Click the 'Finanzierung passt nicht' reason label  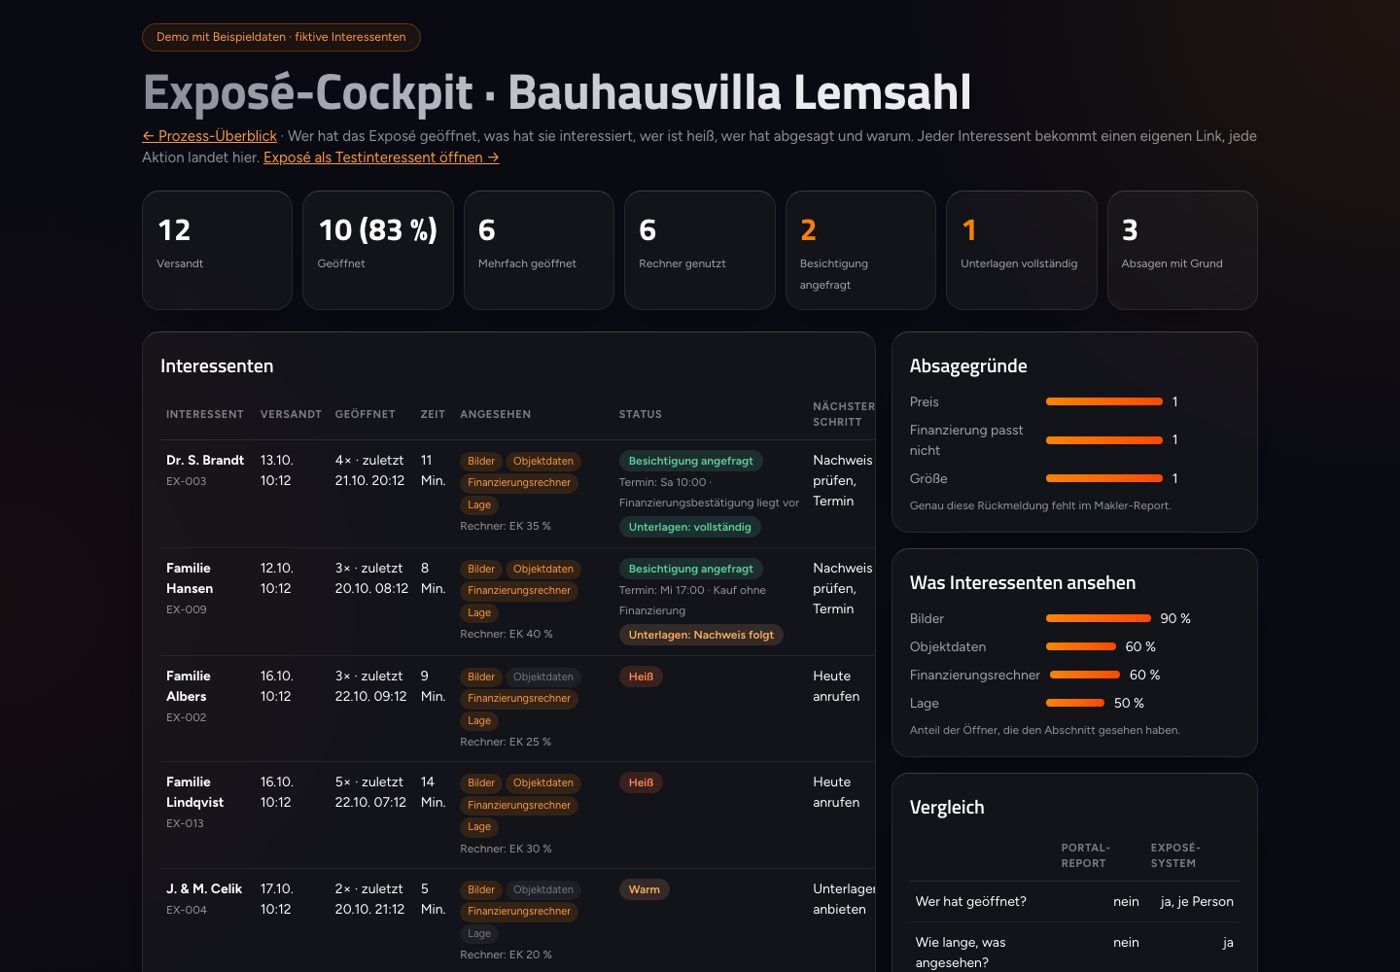tap(966, 440)
